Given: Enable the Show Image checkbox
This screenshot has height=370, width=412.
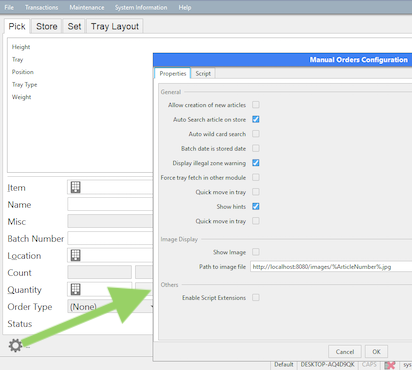Looking at the screenshot, I should pyautogui.click(x=256, y=252).
